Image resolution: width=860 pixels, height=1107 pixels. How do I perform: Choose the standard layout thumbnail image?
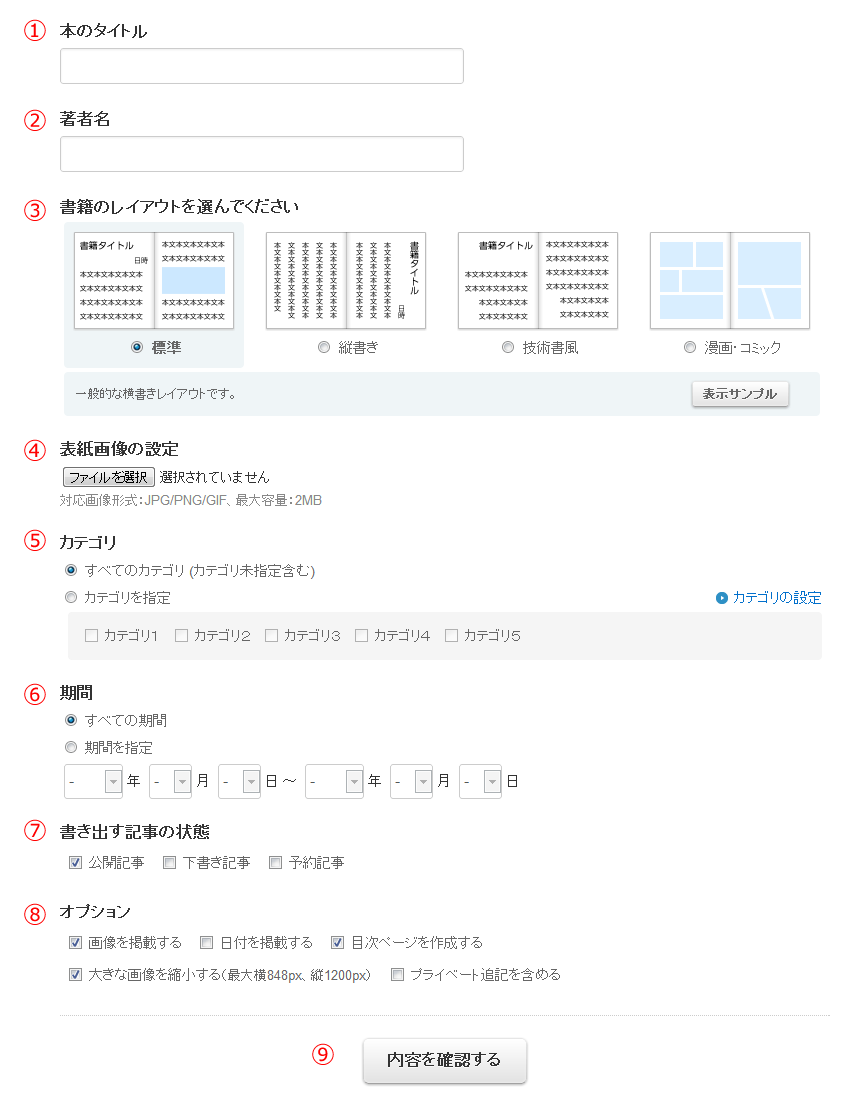(x=154, y=281)
